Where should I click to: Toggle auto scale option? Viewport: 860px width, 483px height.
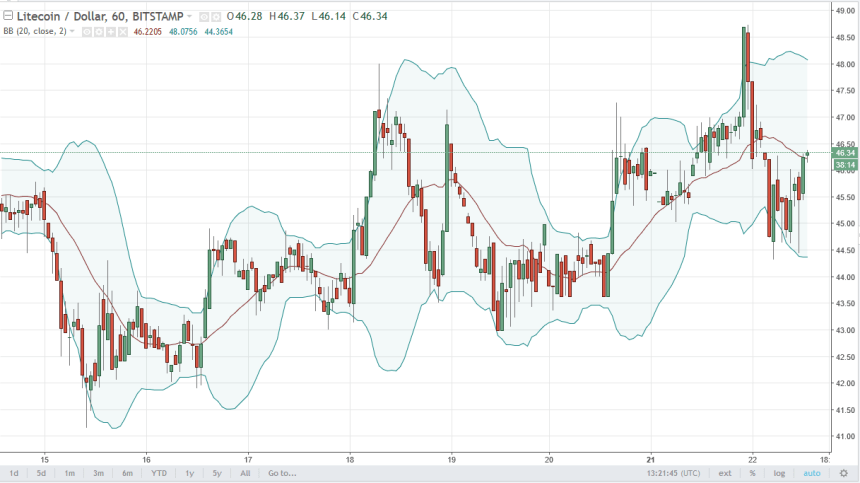[811, 473]
